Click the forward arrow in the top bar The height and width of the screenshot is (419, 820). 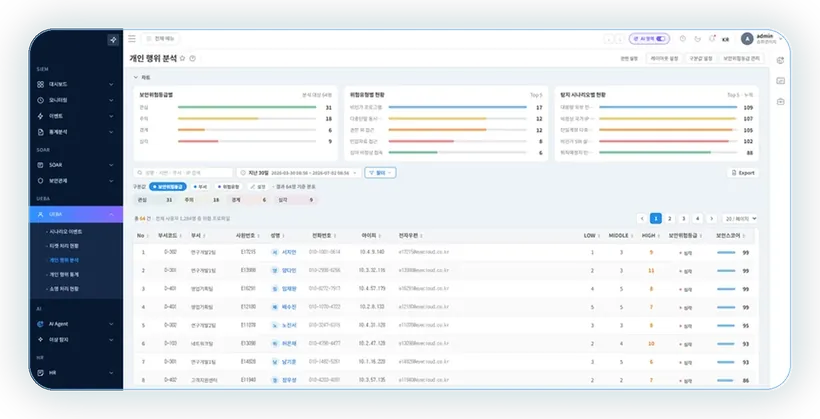619,39
